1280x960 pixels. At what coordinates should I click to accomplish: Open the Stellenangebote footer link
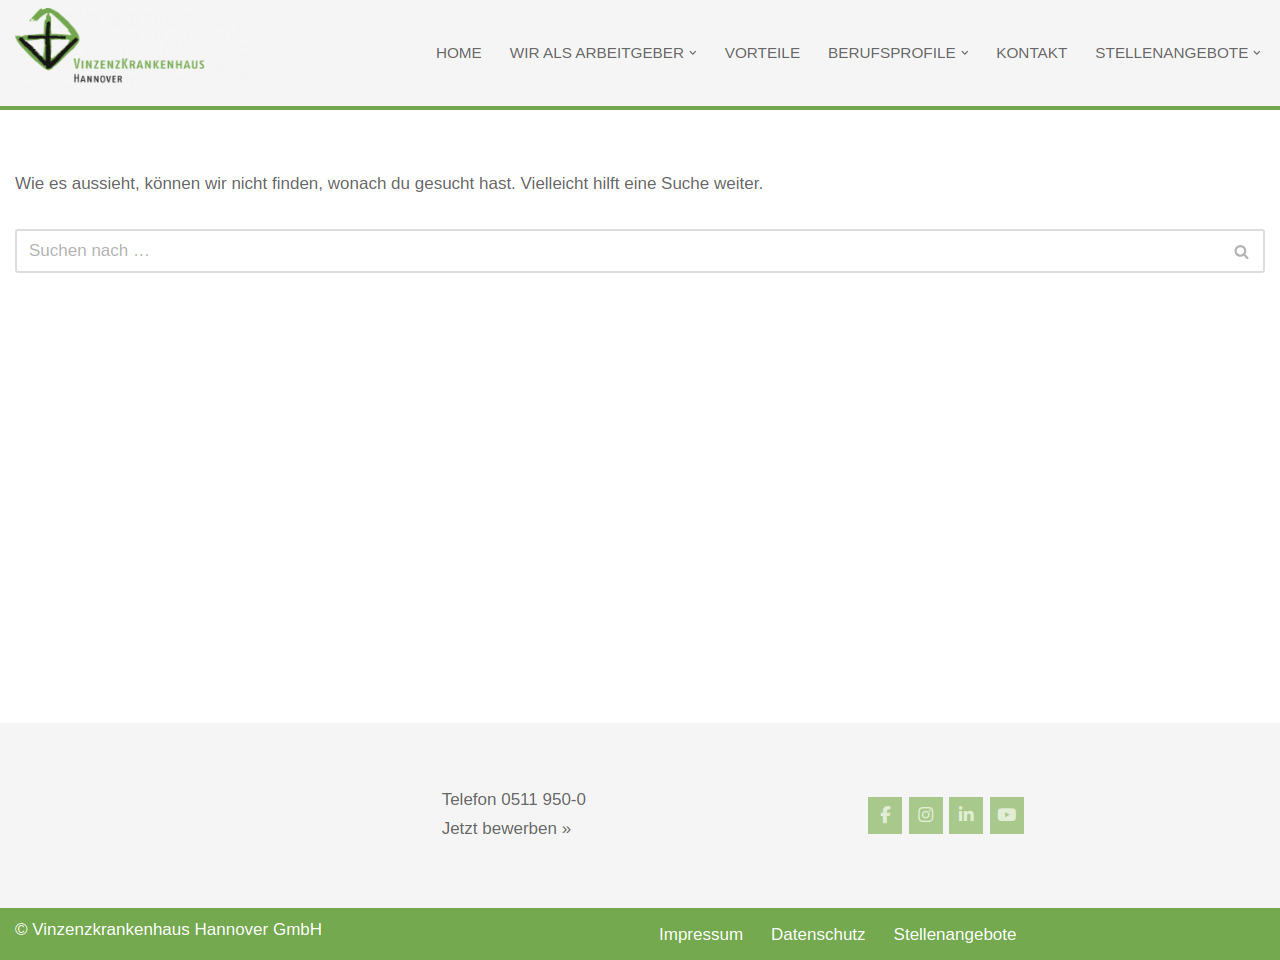click(954, 934)
